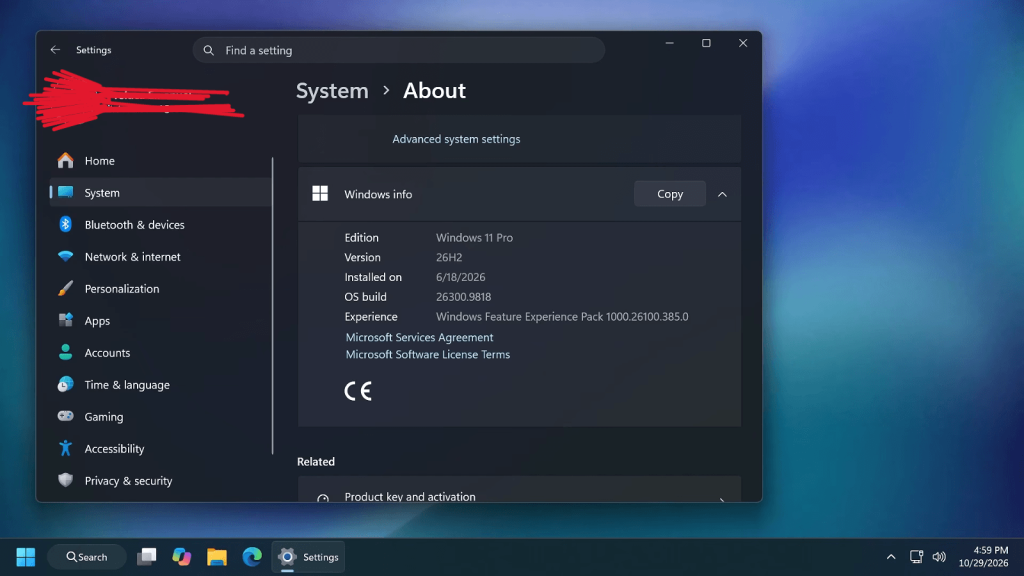Open Apps settings page
Image resolution: width=1024 pixels, height=576 pixels.
[x=161, y=320]
